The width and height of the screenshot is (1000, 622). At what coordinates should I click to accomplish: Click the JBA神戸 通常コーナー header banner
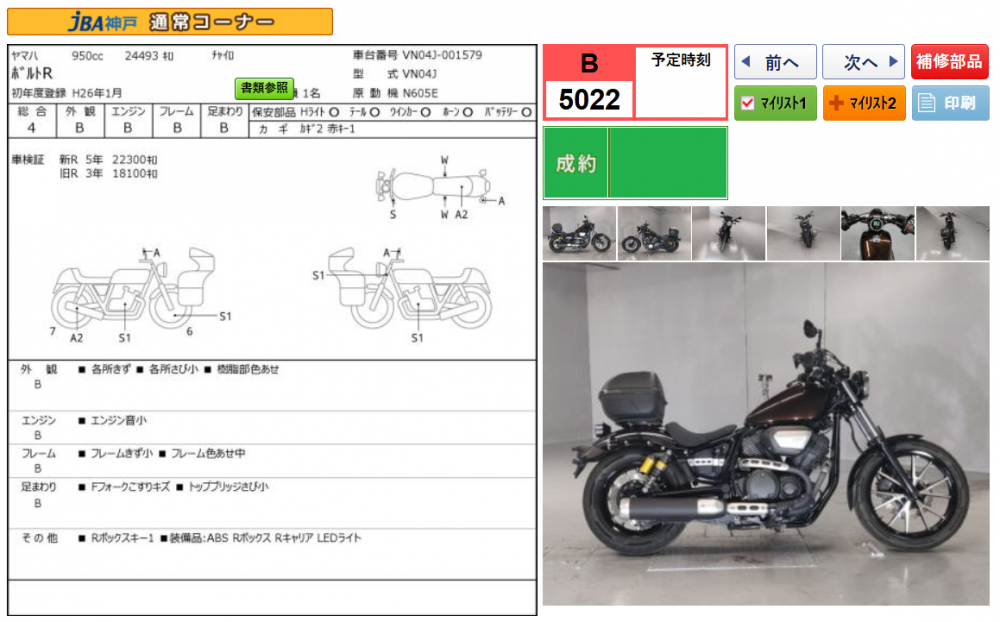[170, 22]
